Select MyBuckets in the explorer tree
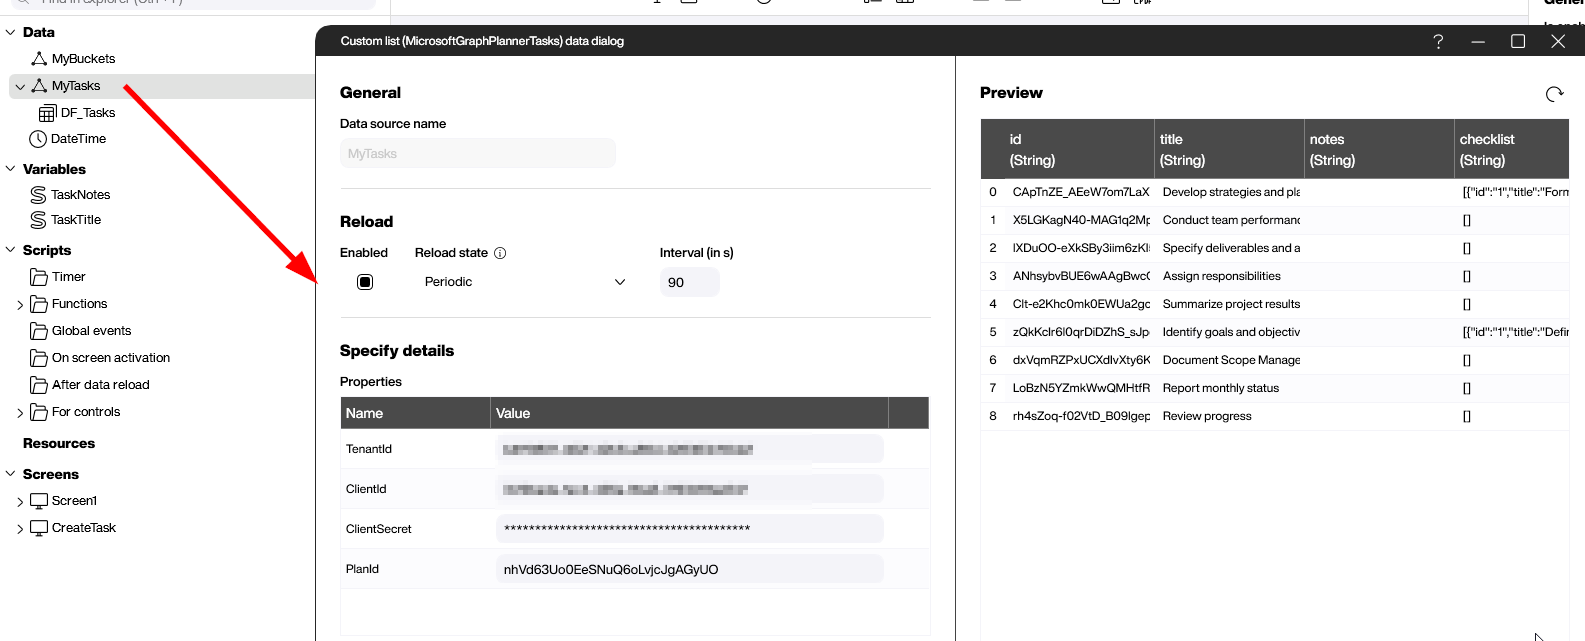Viewport: 1585px width, 641px height. 83,59
